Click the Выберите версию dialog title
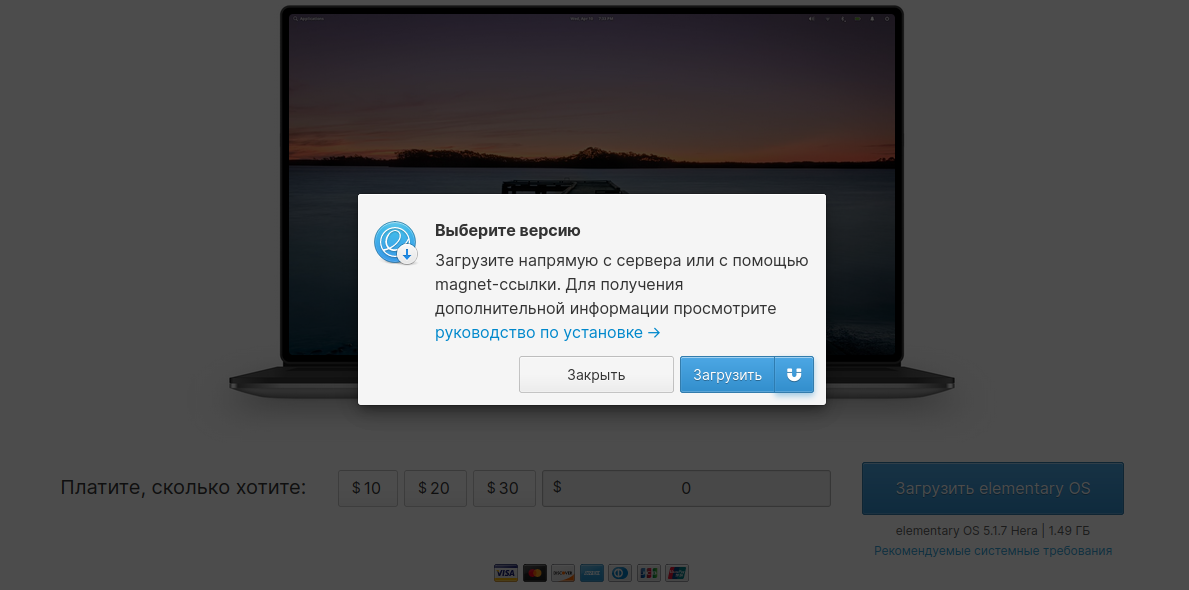Viewport: 1189px width, 590px height. tap(507, 231)
